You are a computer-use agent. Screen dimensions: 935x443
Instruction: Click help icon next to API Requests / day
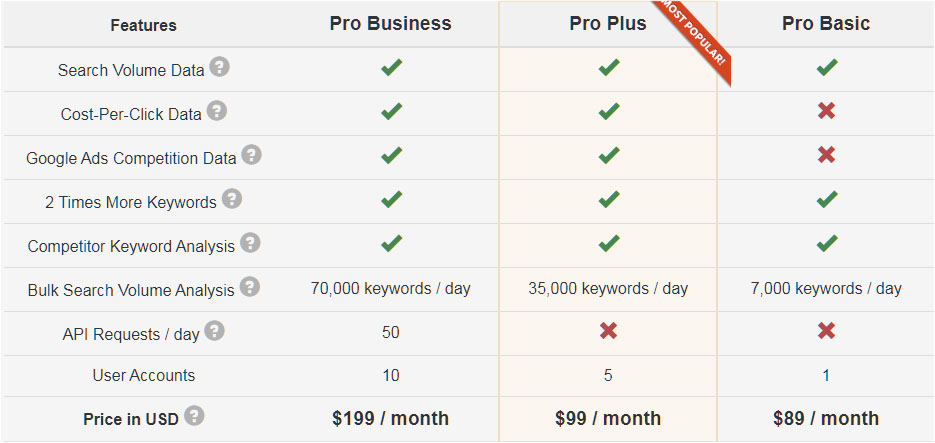pyautogui.click(x=214, y=331)
